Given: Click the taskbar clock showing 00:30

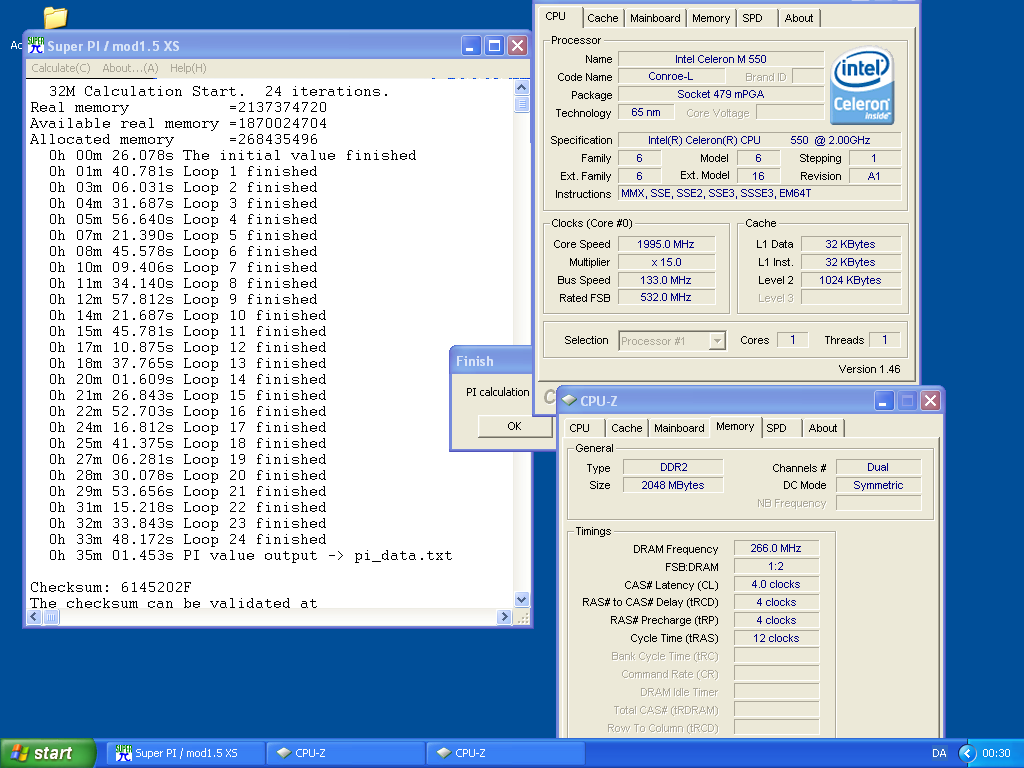Looking at the screenshot, I should (x=996, y=753).
